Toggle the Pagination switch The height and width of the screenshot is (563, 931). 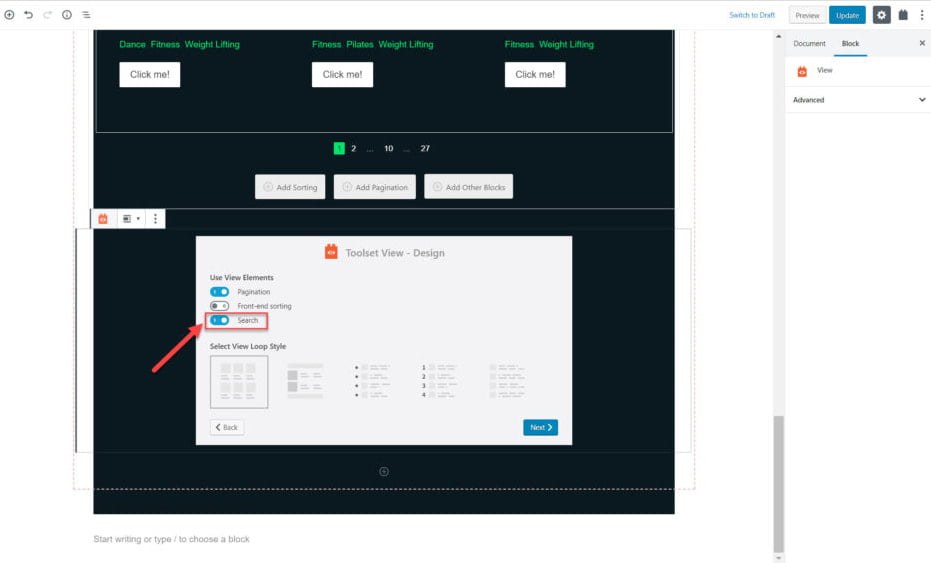[220, 292]
